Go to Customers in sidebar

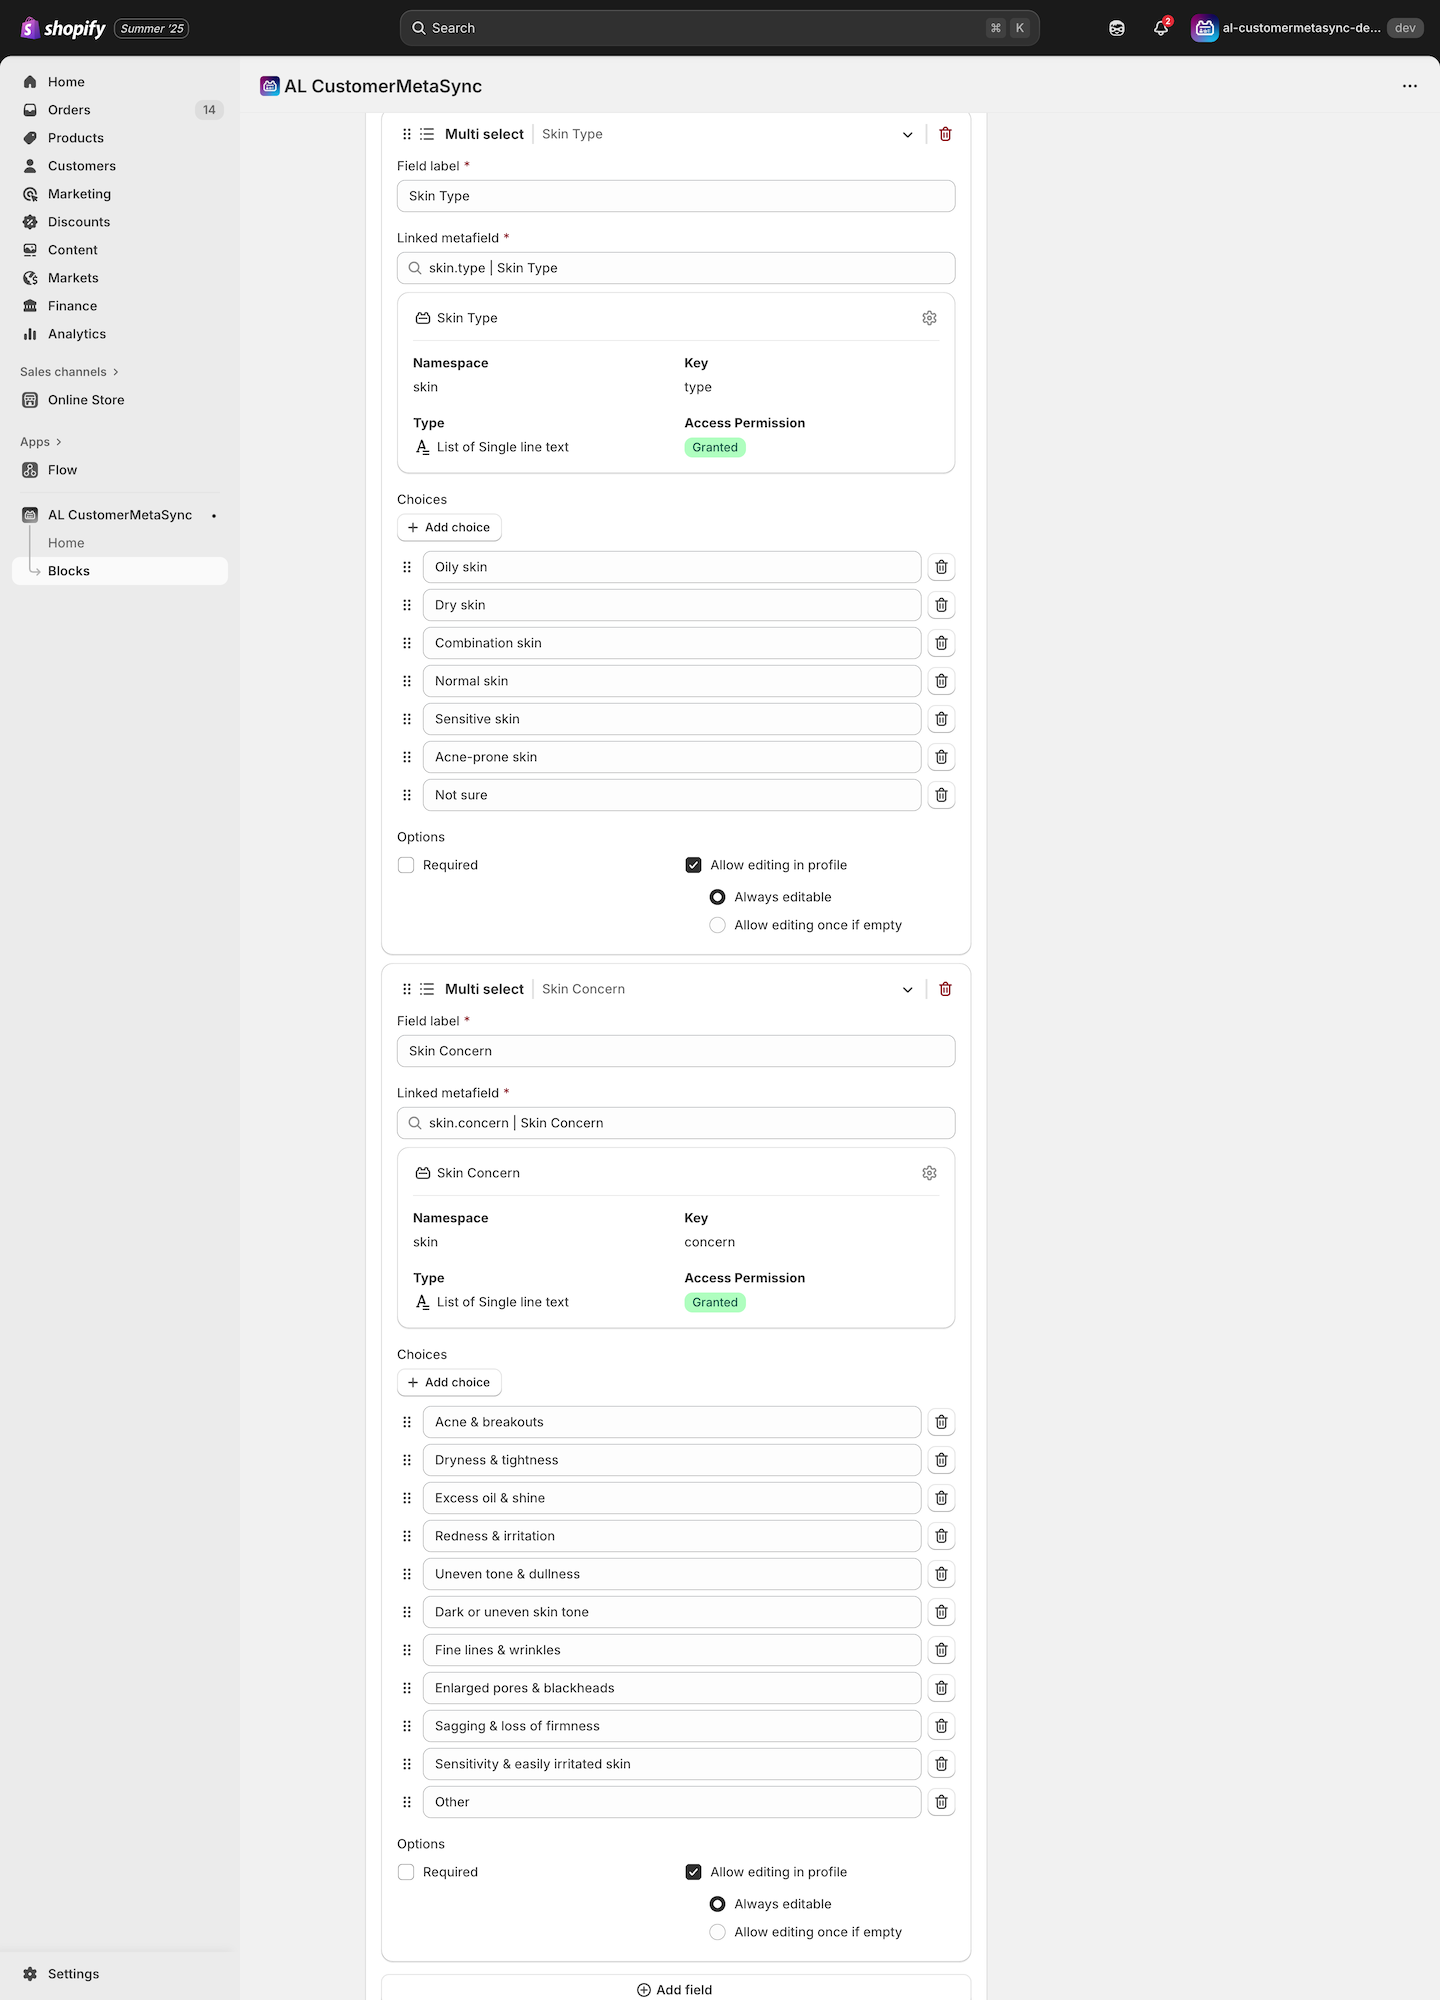click(82, 166)
